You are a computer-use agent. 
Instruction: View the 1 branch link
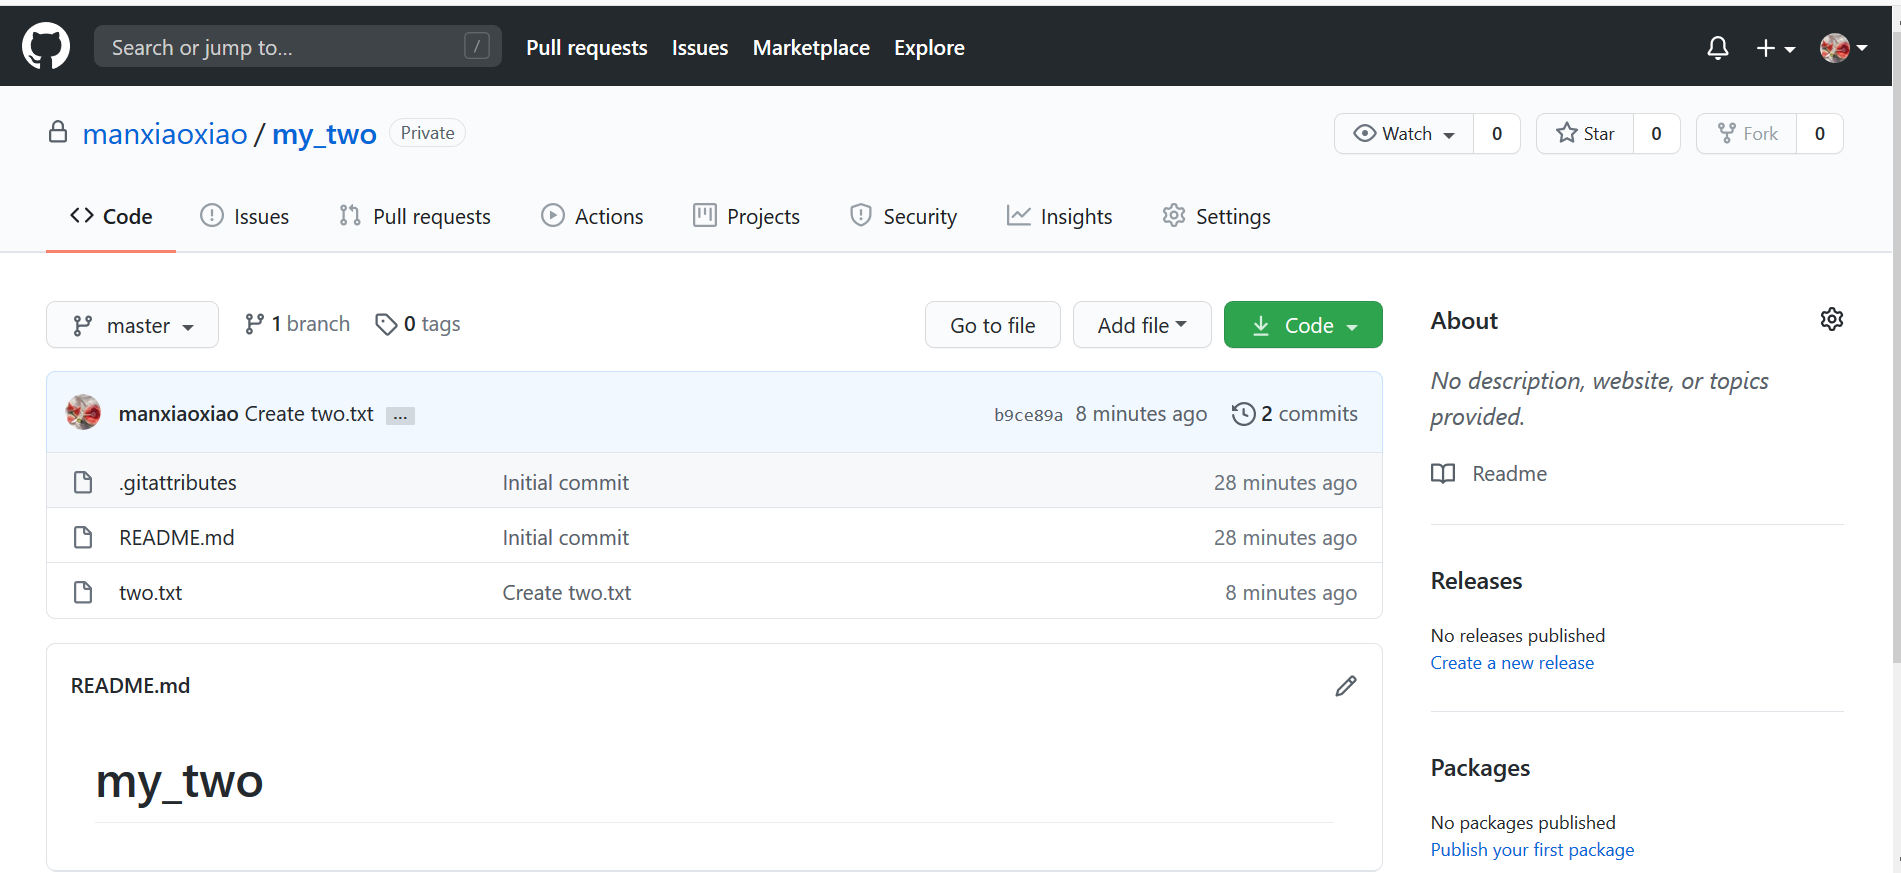pos(297,324)
